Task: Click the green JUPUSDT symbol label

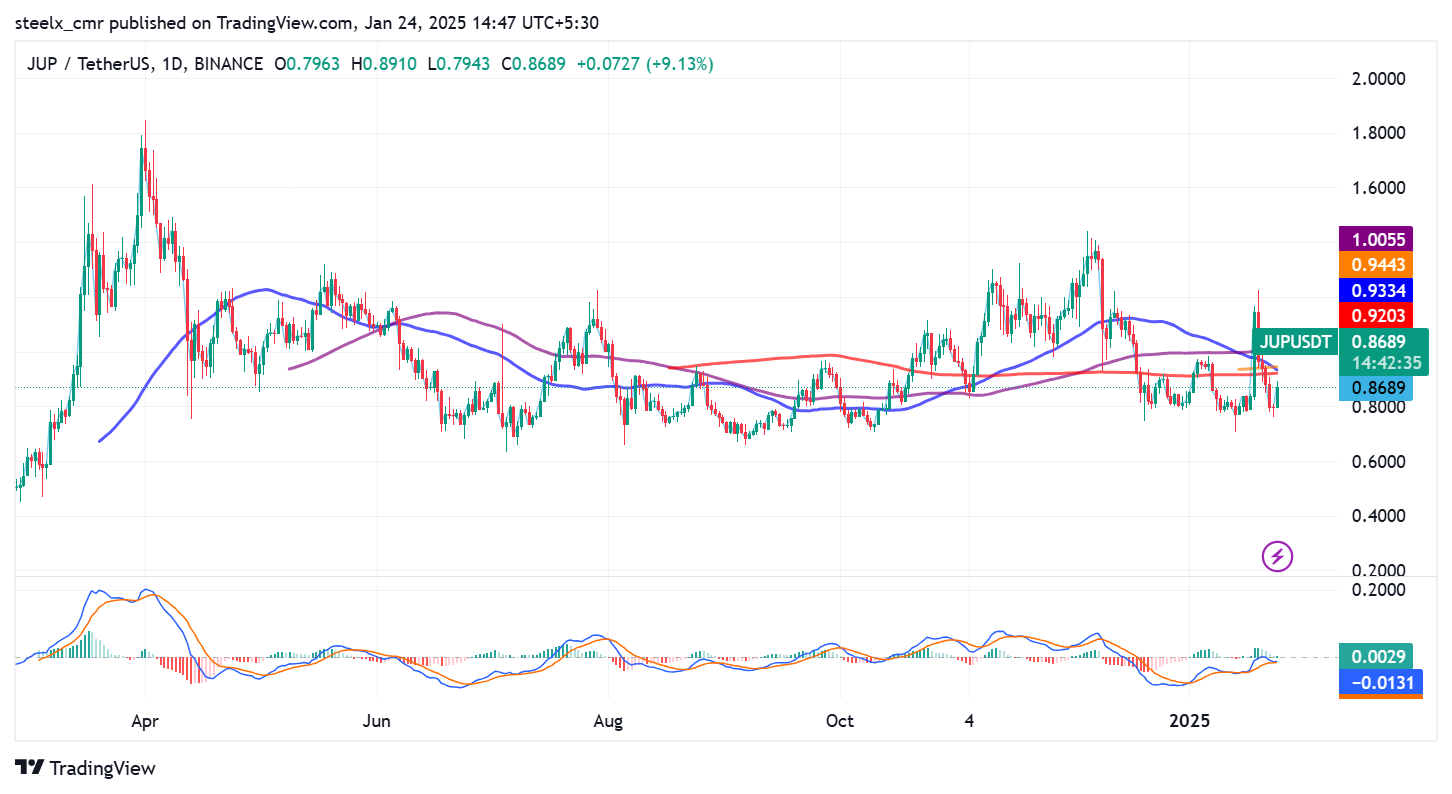Action: point(1296,342)
